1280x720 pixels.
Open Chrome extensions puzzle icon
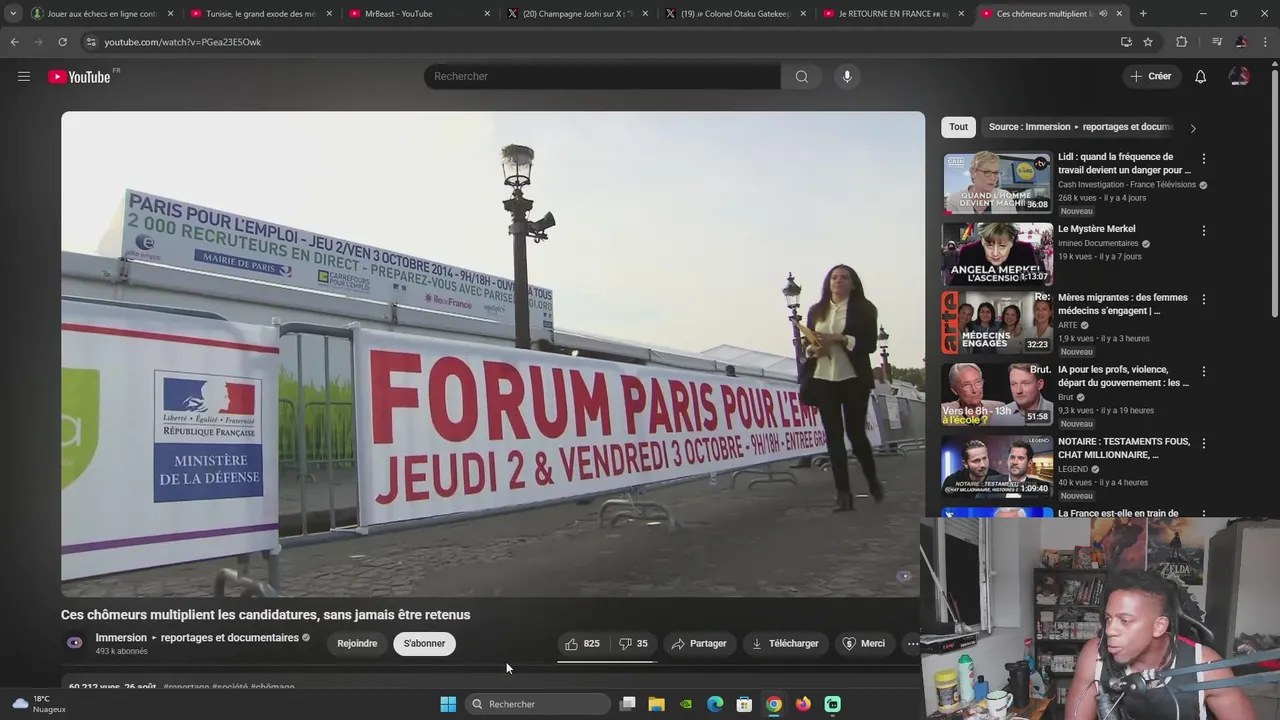pyautogui.click(x=1181, y=42)
